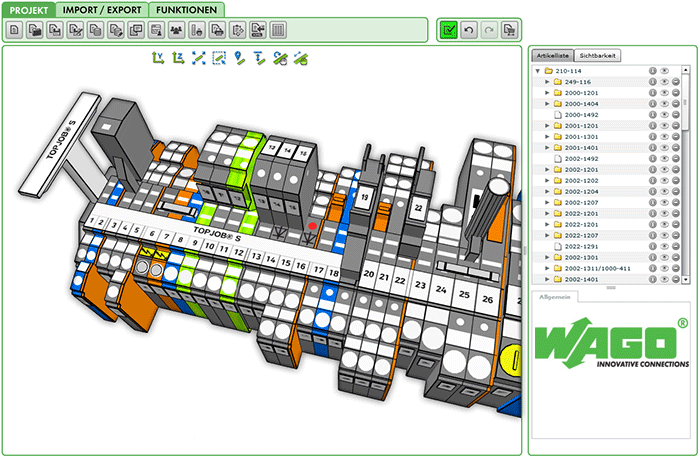Toggle visibility eye for 2001-1301

pos(664,137)
